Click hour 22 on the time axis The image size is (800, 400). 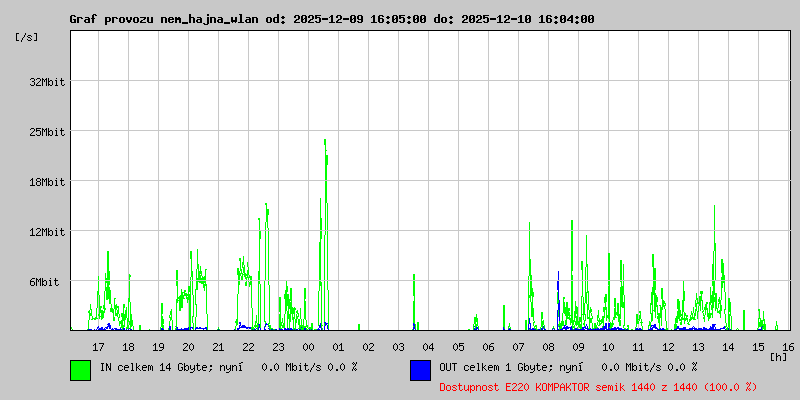click(248, 346)
